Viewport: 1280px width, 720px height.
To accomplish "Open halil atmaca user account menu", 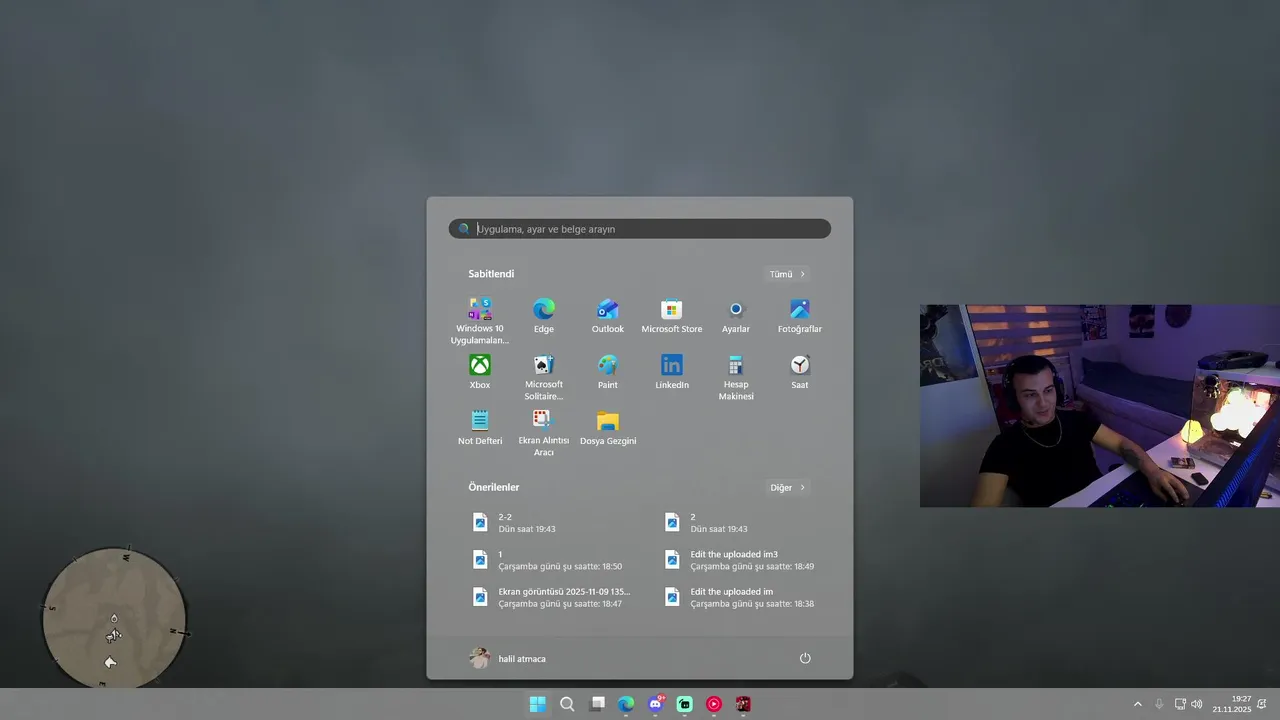I will pos(508,658).
